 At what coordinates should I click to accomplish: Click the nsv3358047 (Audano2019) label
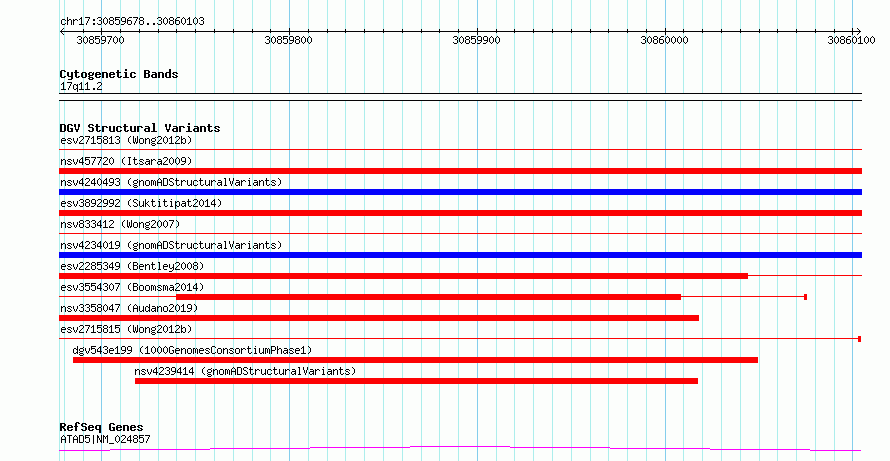point(129,308)
